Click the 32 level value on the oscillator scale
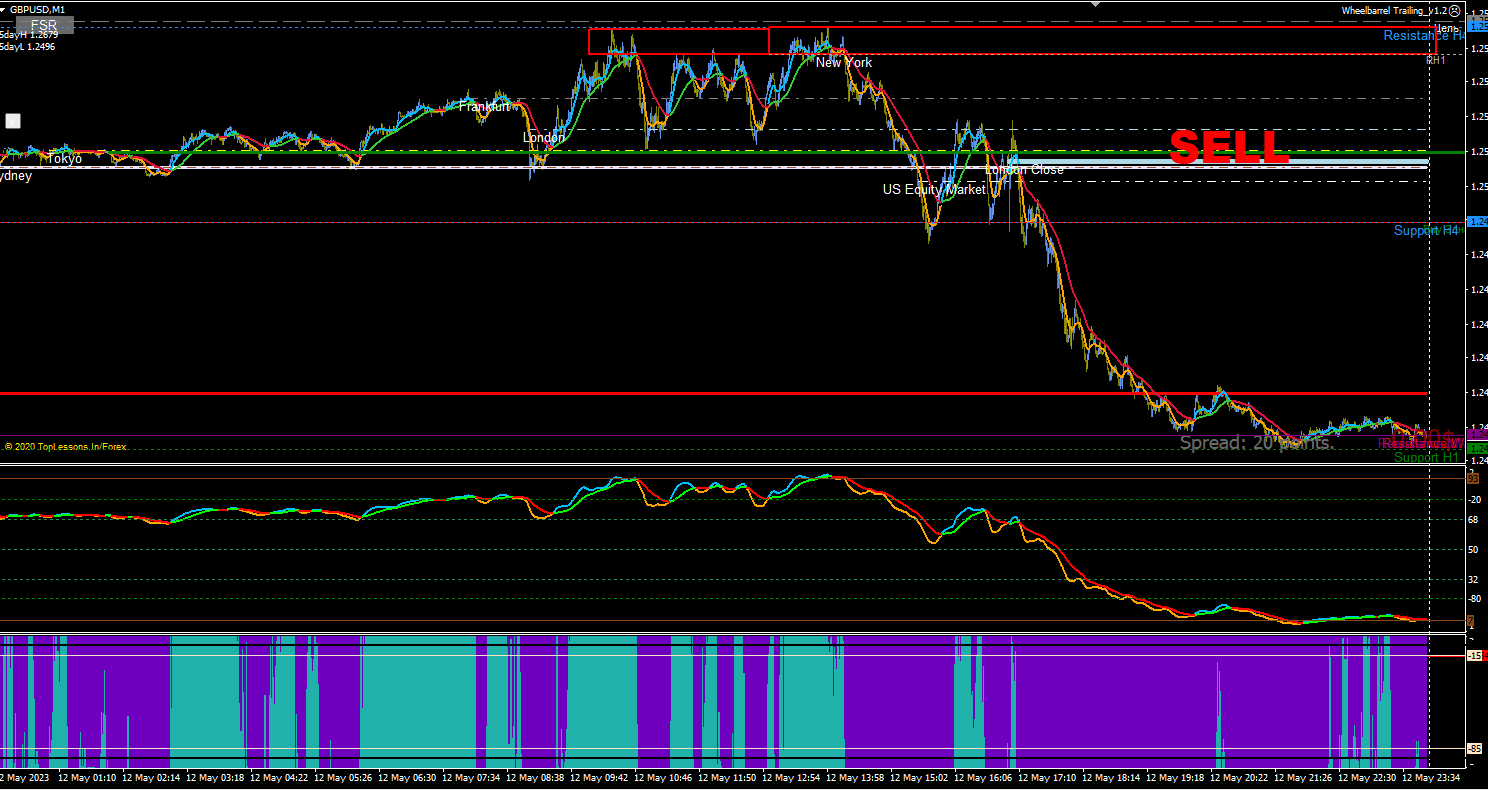The width and height of the screenshot is (1488, 790). (x=1473, y=580)
